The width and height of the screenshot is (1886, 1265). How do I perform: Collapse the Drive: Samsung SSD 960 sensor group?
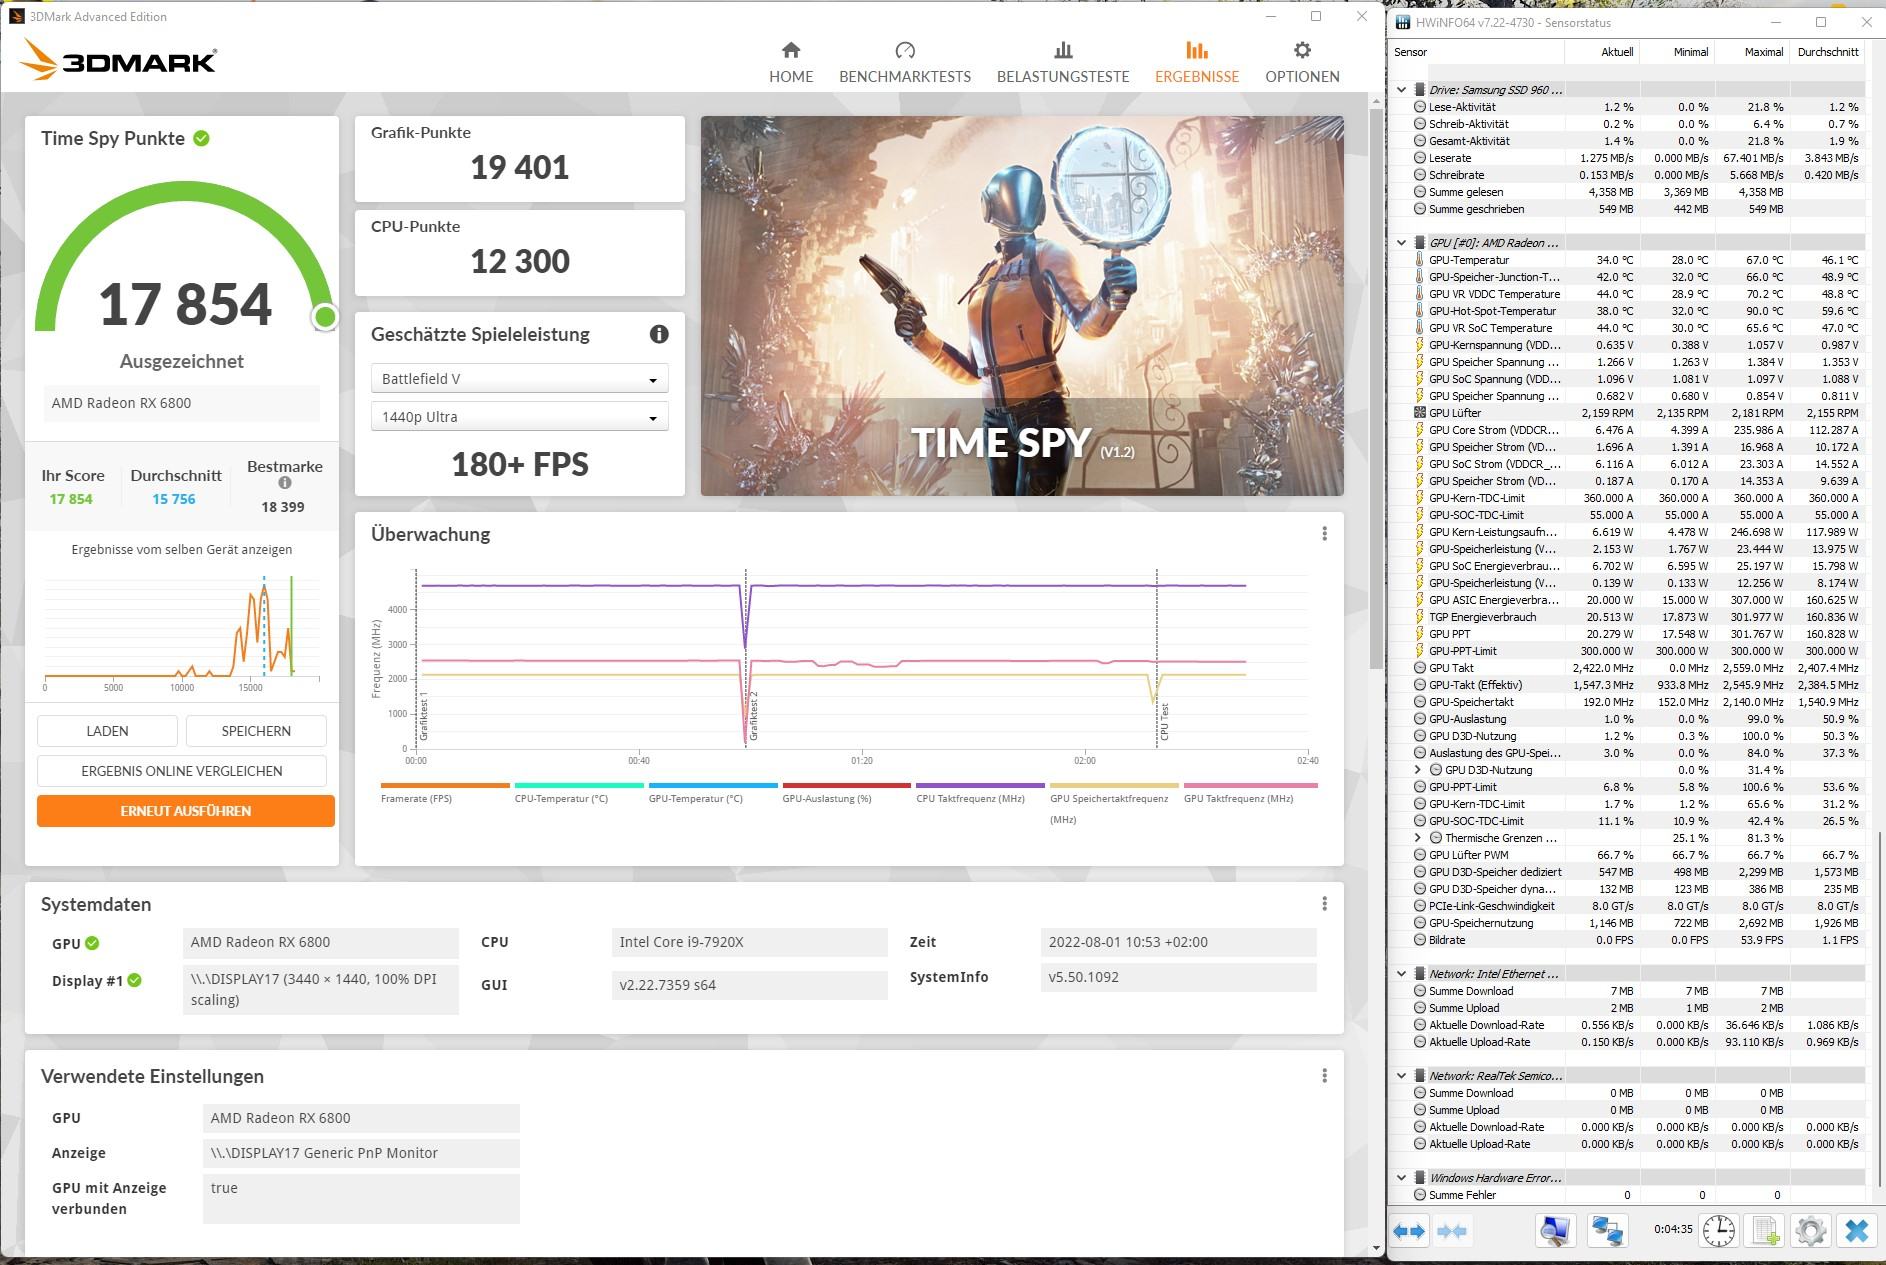click(1402, 90)
